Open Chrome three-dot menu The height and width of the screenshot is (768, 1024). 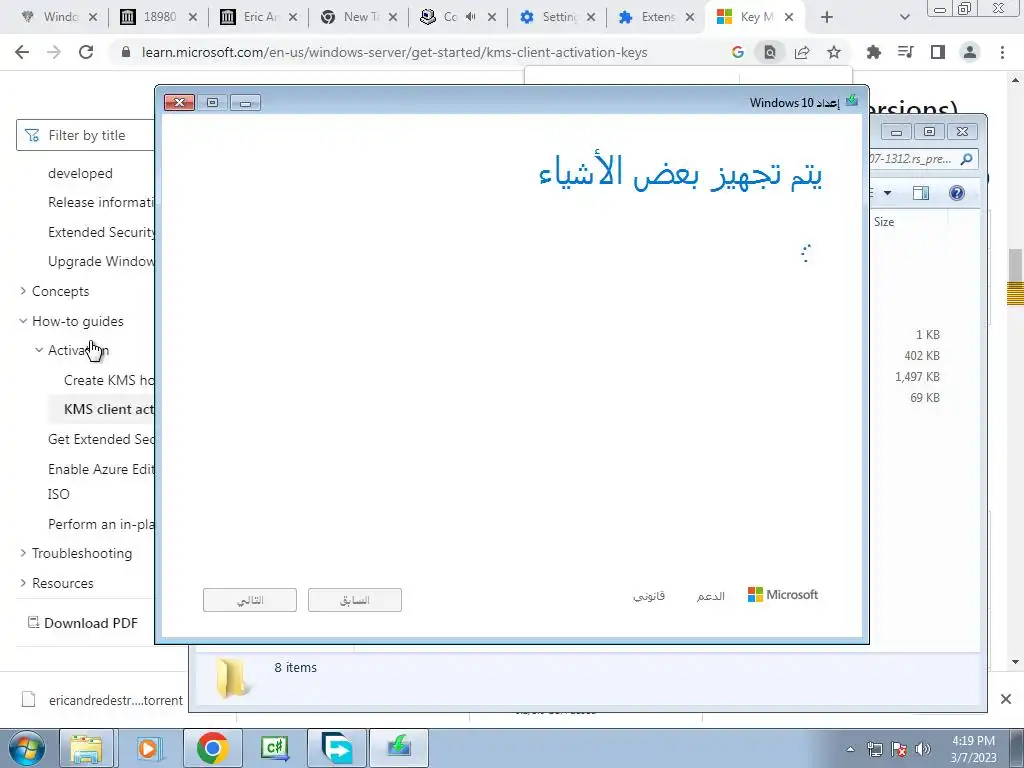pyautogui.click(x=1002, y=52)
